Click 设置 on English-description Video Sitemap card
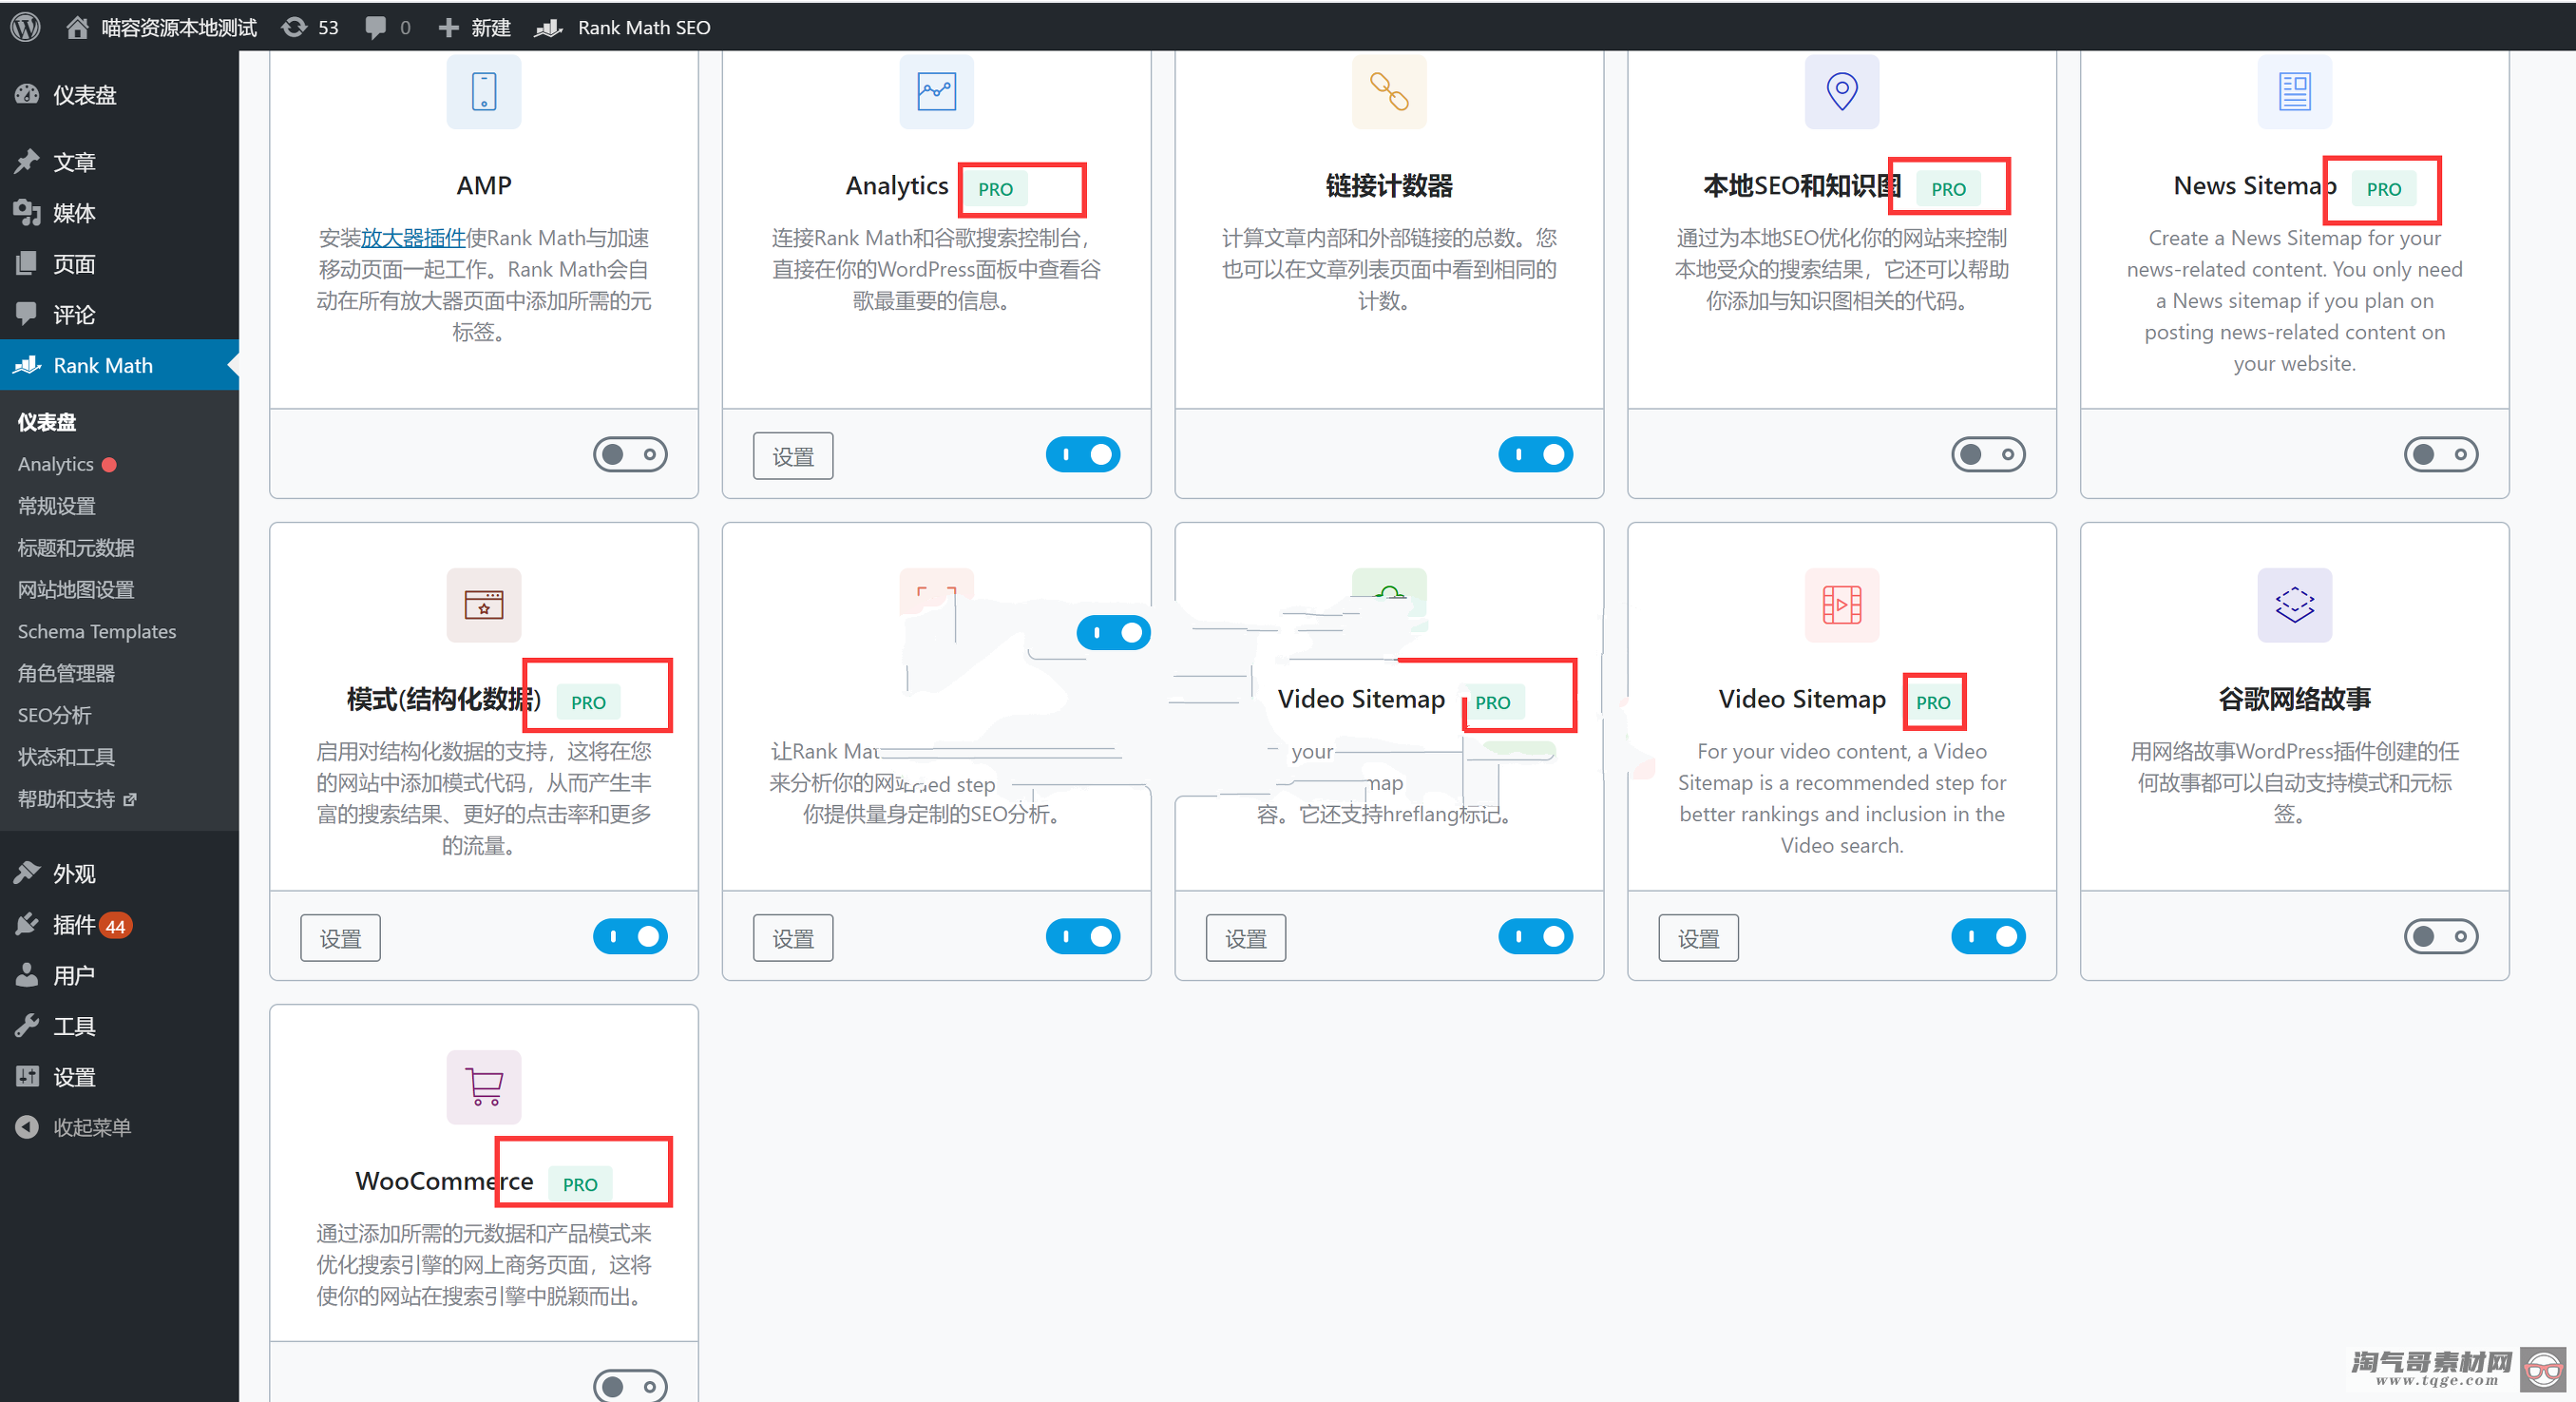 point(1699,938)
